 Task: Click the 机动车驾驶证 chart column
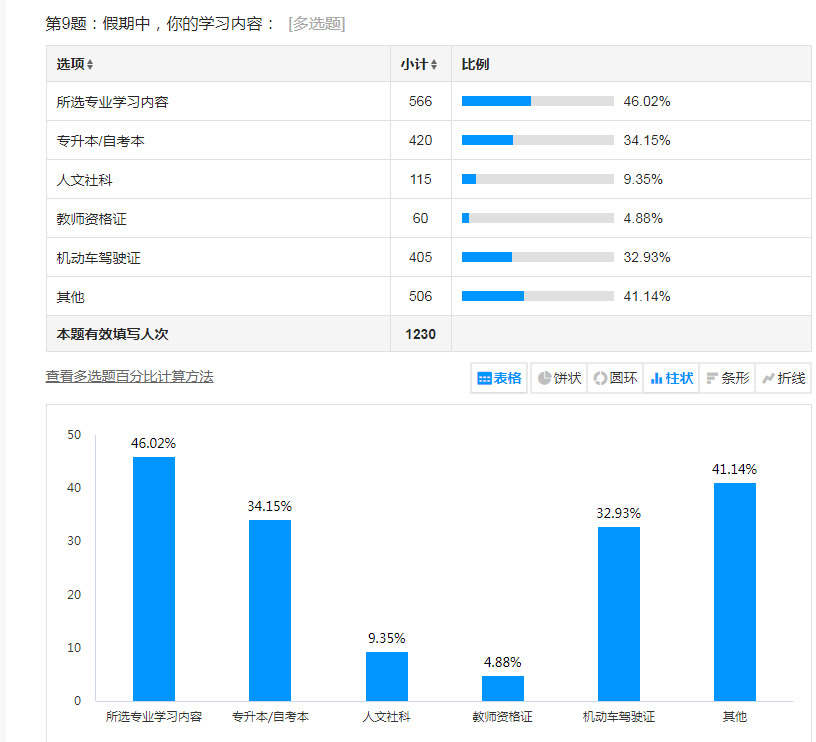coord(619,613)
